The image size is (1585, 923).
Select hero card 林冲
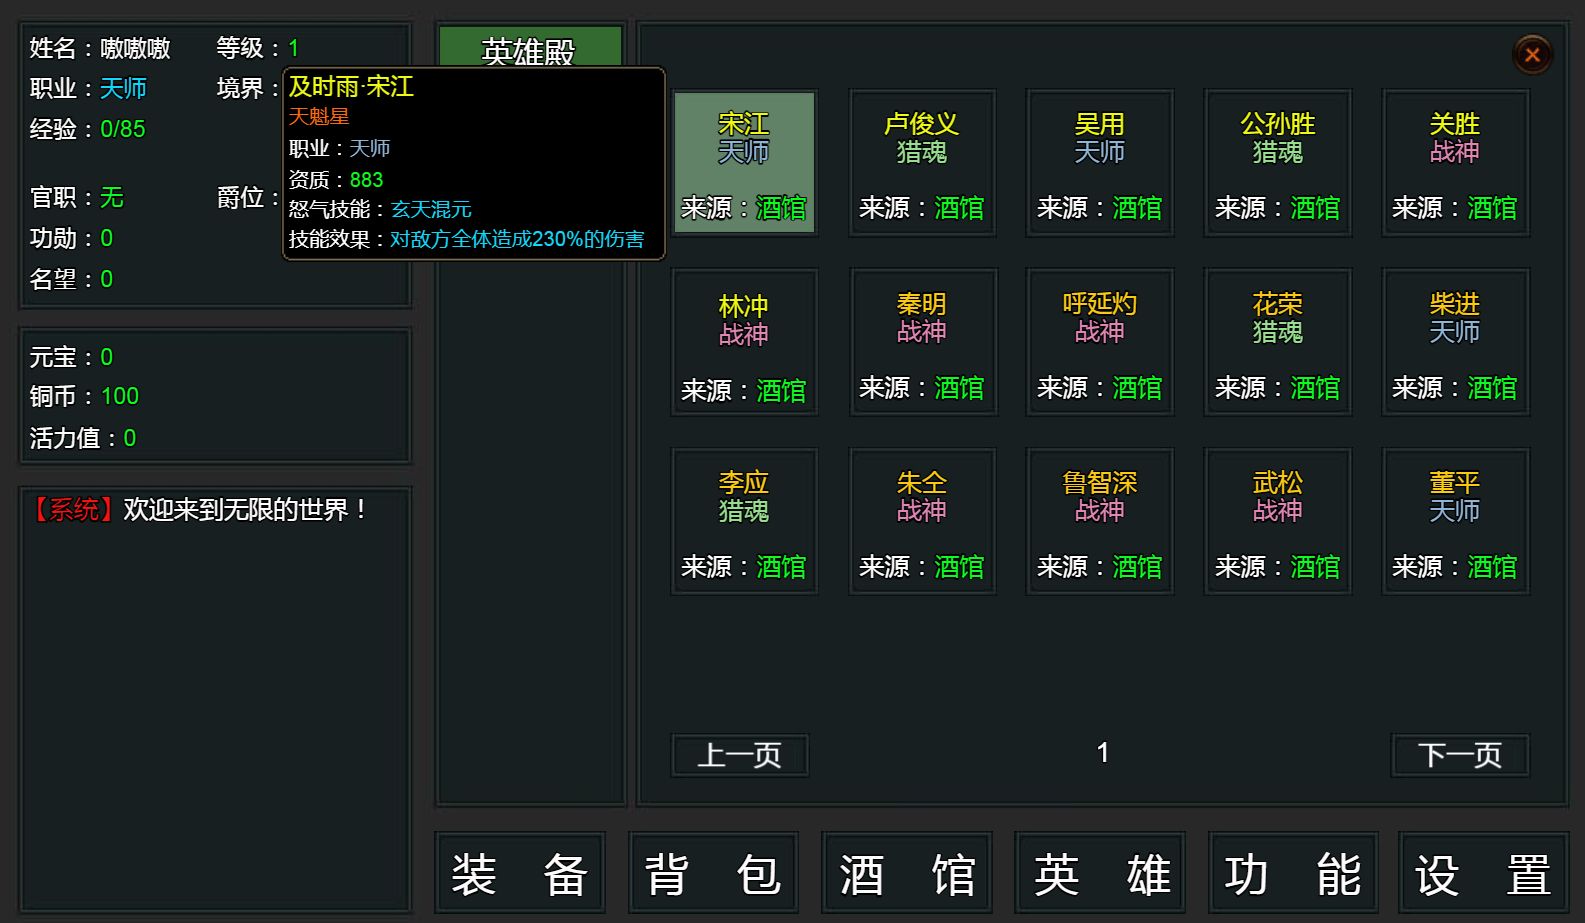click(744, 342)
